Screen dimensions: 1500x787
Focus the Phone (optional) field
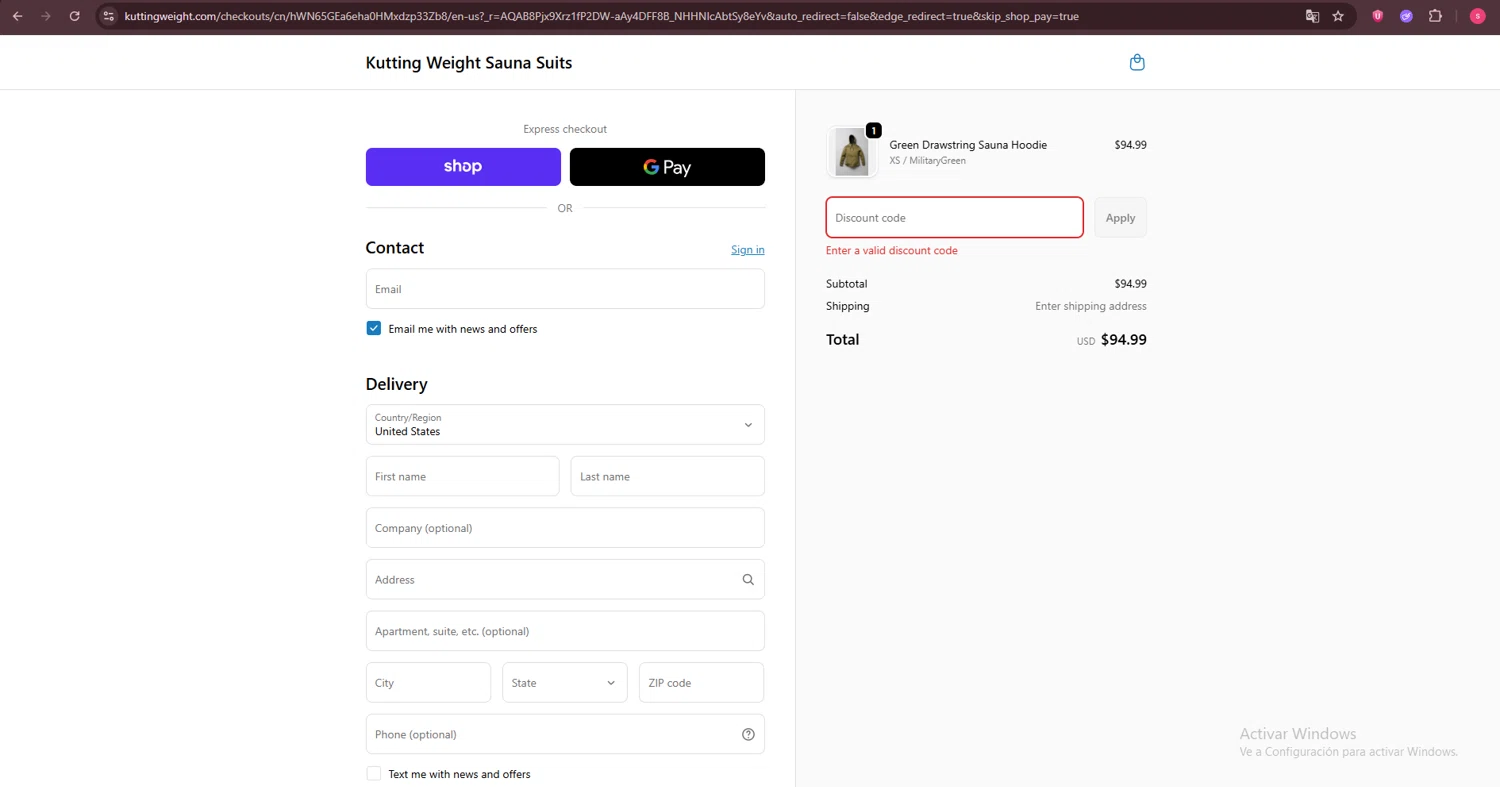(x=565, y=734)
